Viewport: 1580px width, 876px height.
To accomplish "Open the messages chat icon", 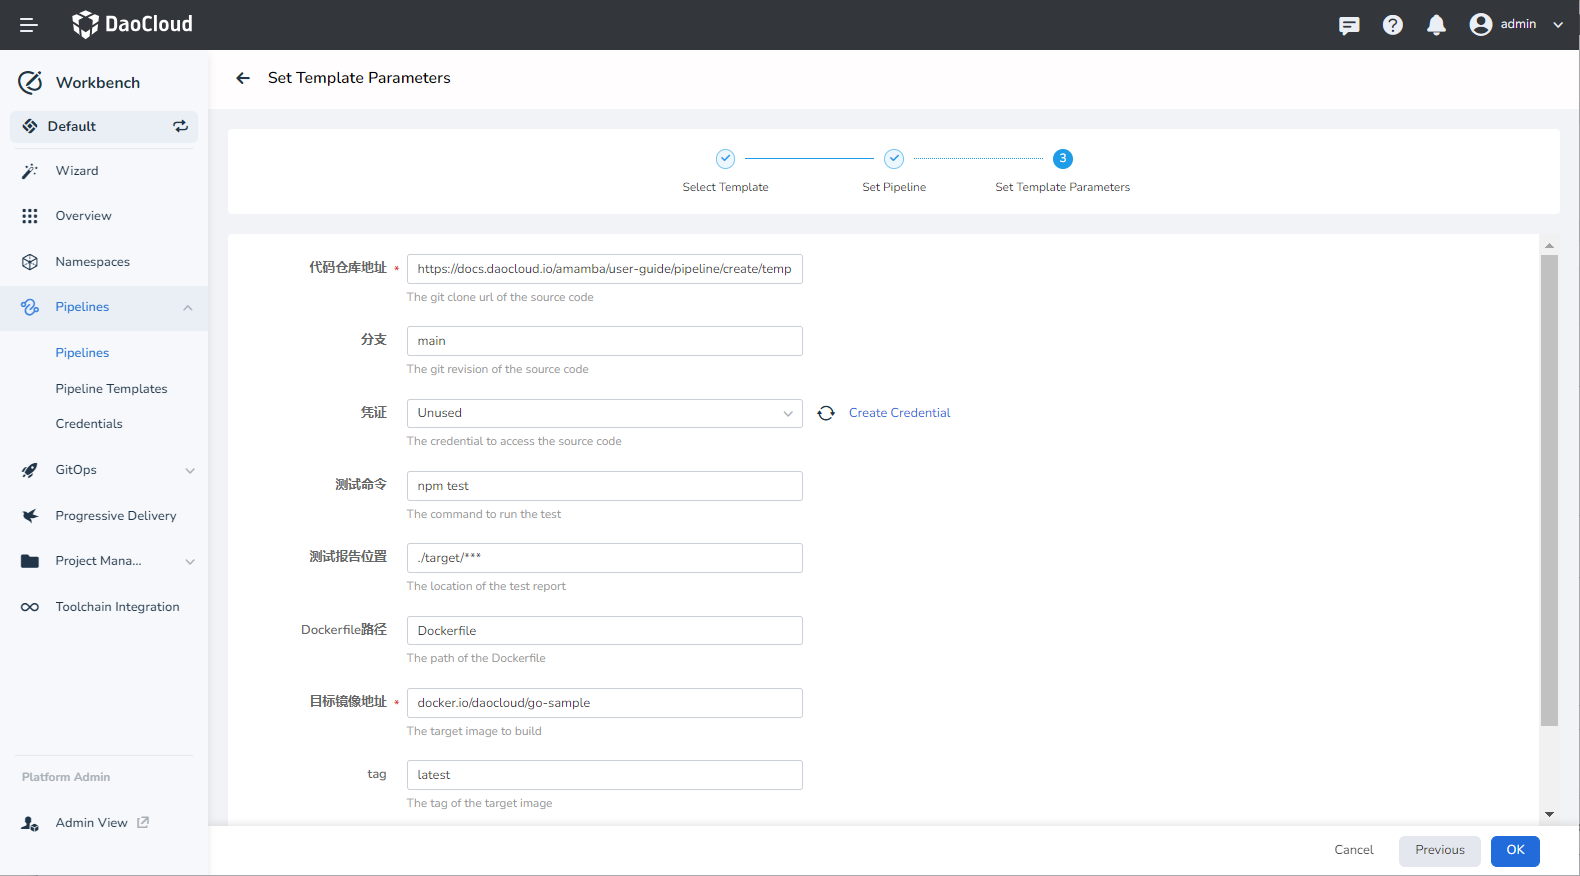I will point(1349,25).
